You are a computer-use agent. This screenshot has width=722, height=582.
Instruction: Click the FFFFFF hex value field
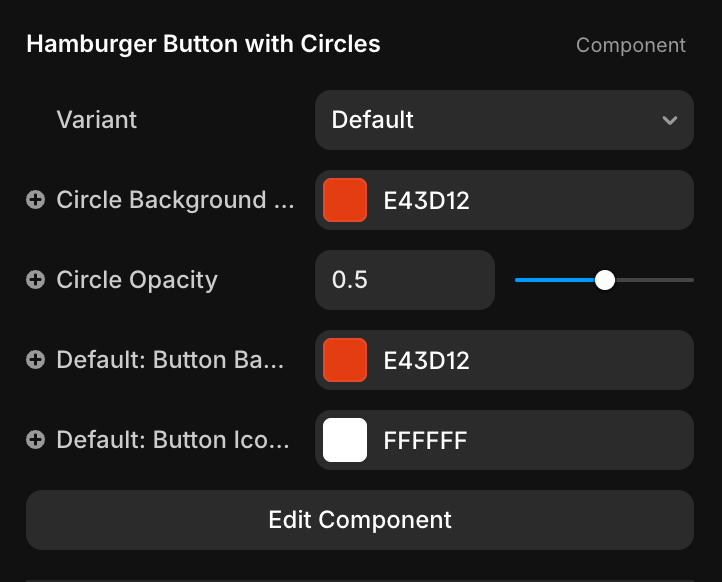tap(426, 440)
